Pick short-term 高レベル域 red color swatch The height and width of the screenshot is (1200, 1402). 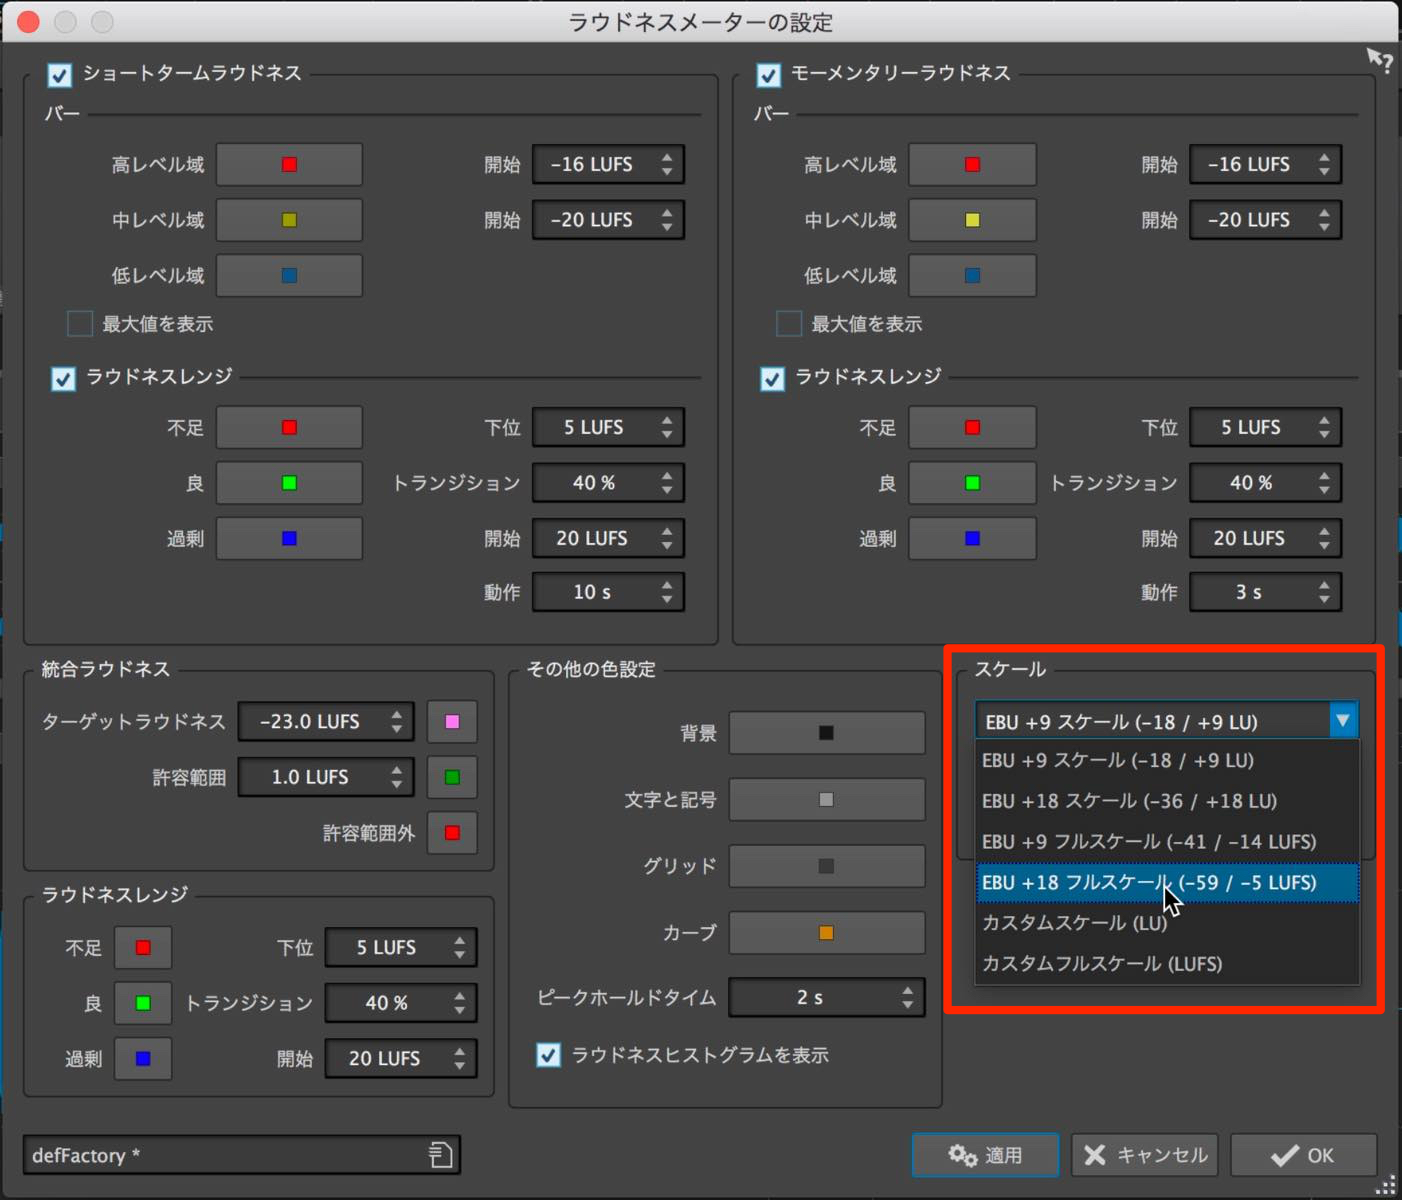tap(289, 165)
